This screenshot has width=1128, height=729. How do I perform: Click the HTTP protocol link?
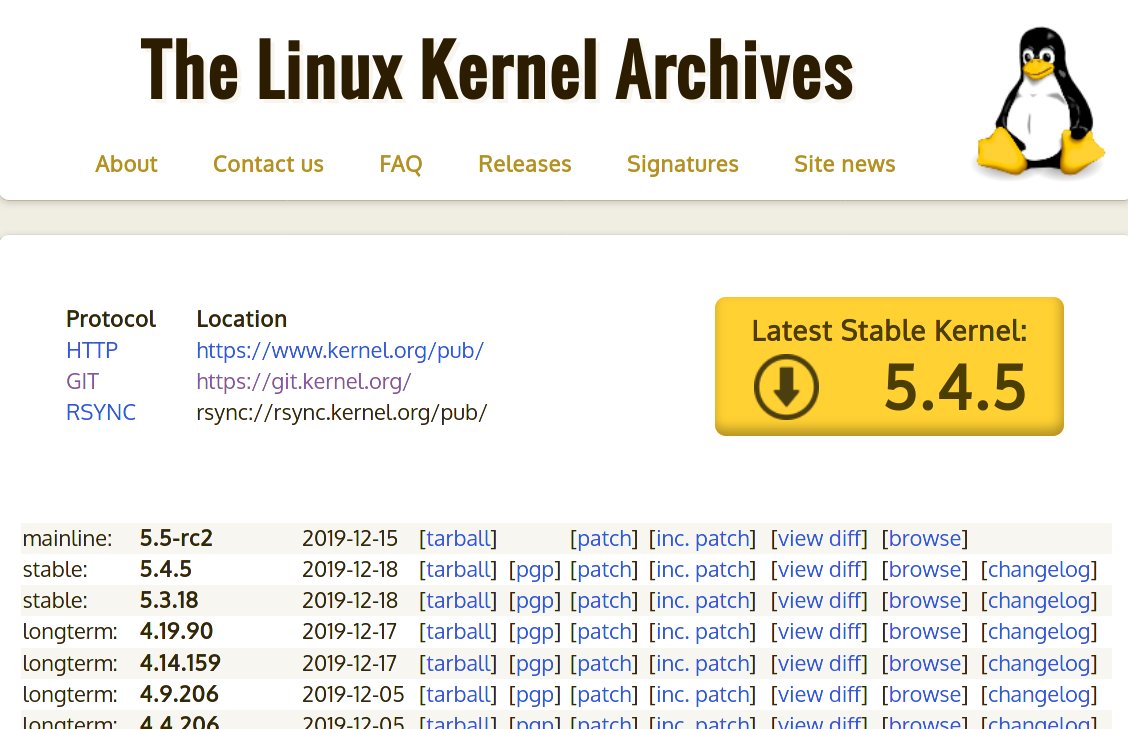(91, 350)
